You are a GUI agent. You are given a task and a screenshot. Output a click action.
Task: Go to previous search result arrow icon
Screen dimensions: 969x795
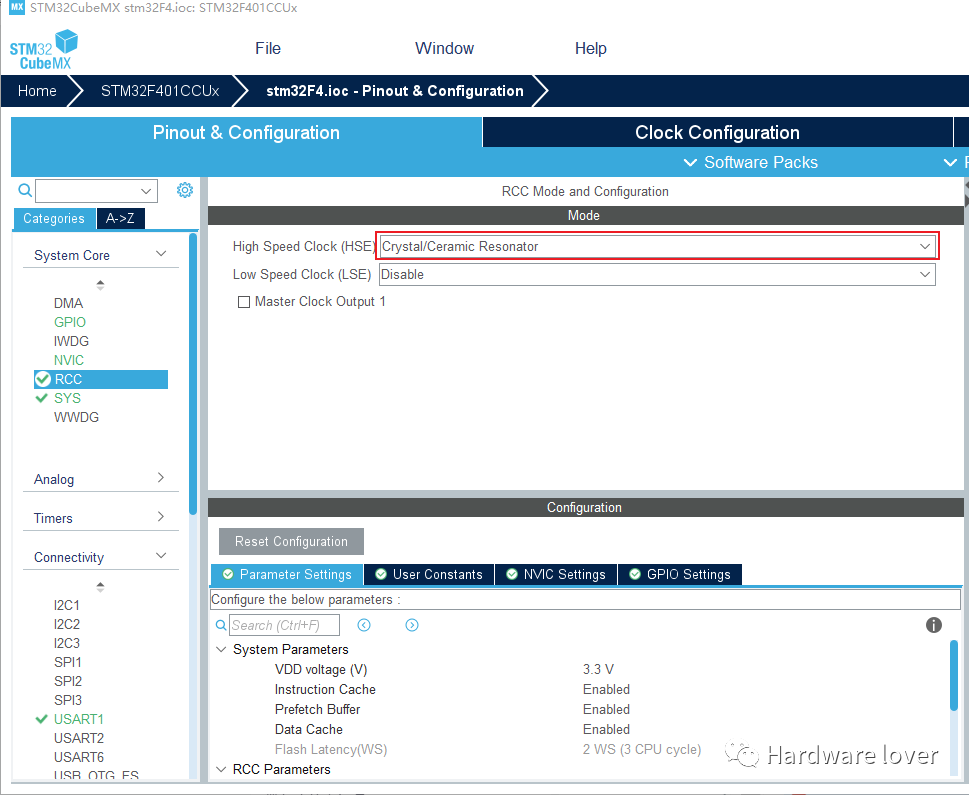(364, 625)
